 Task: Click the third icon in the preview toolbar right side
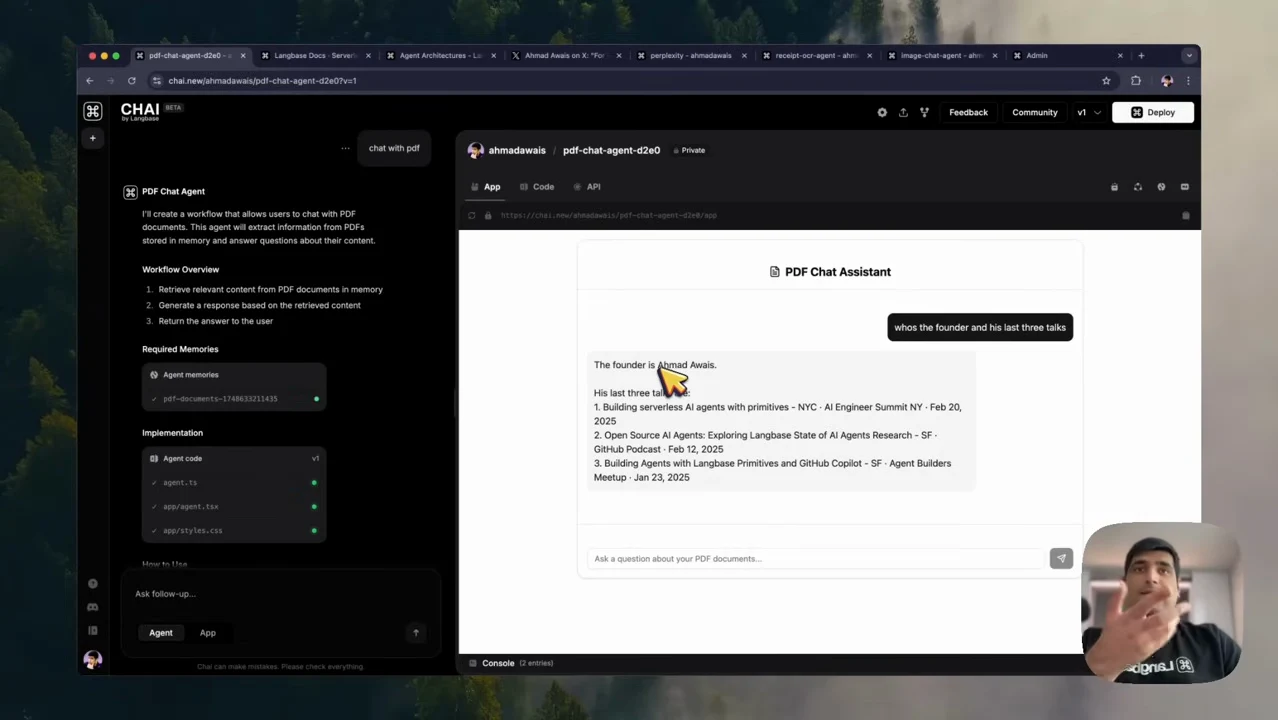(1161, 187)
